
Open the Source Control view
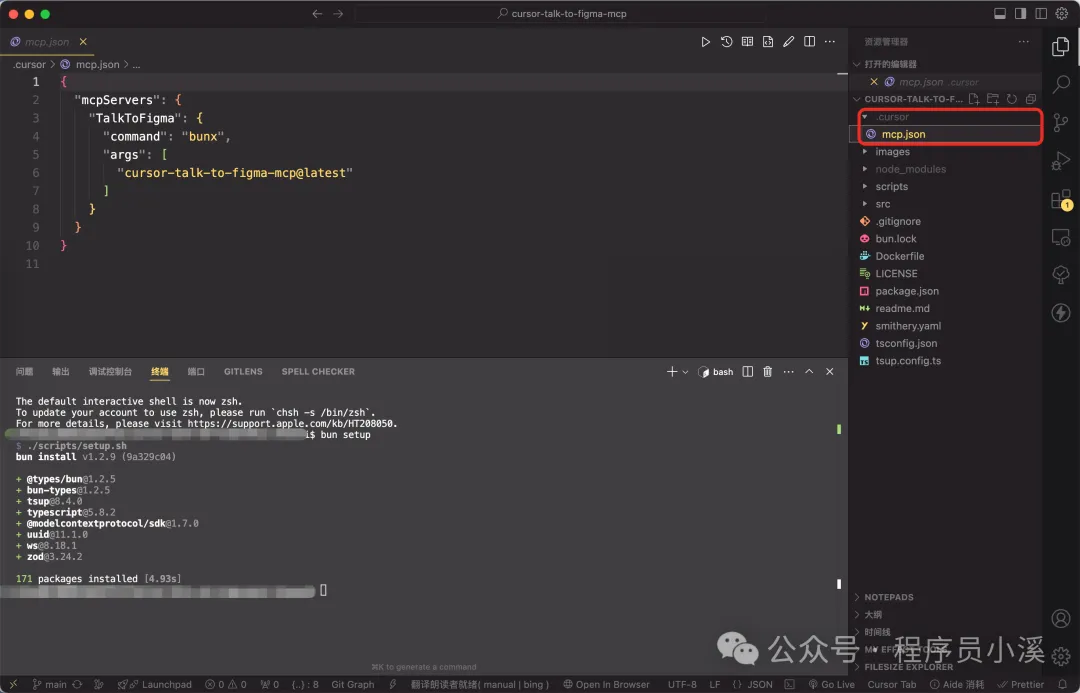click(x=1061, y=123)
